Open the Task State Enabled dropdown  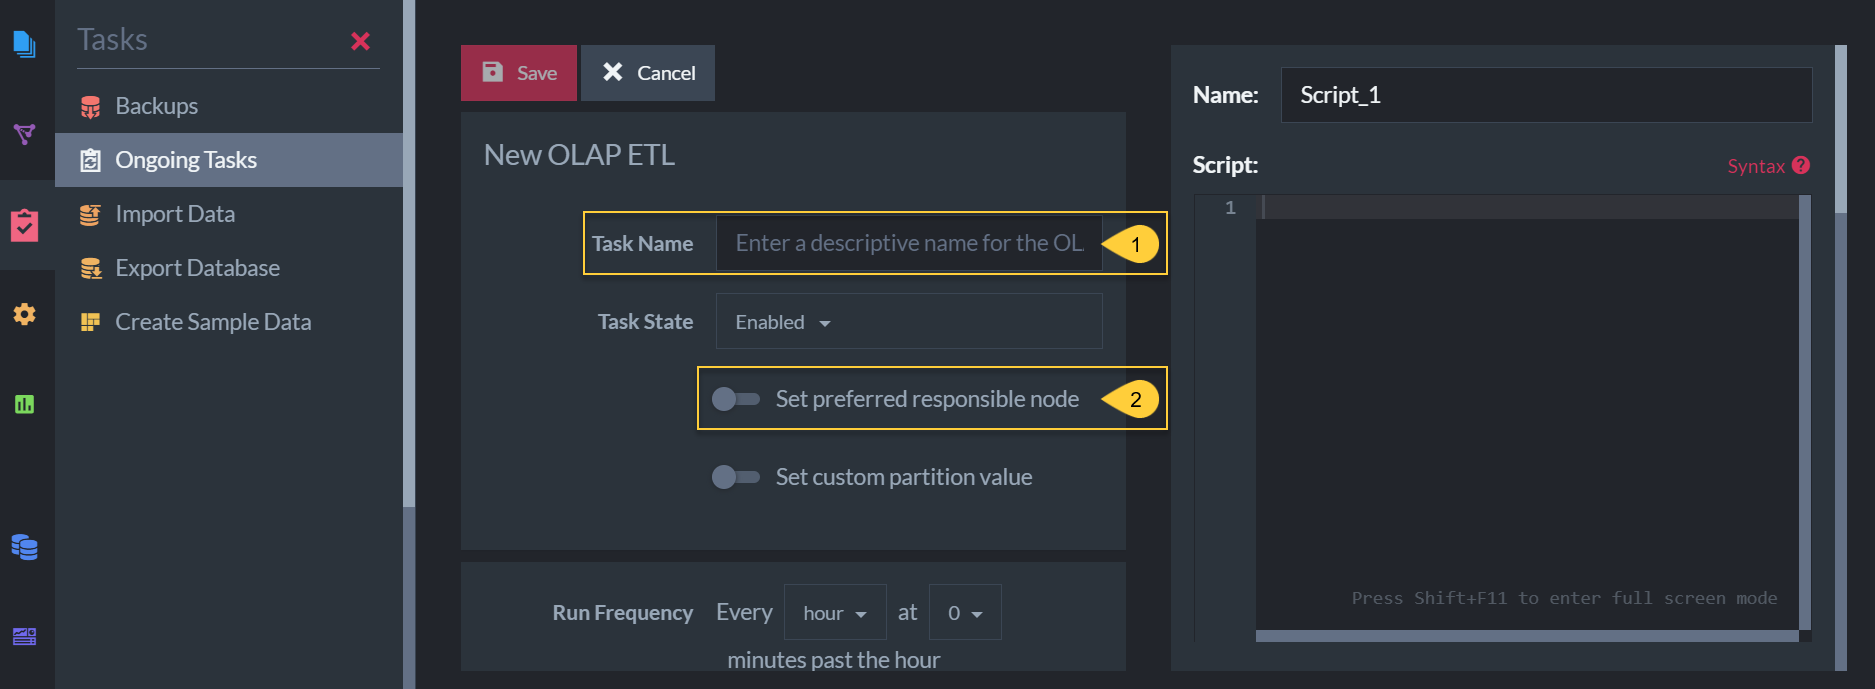click(909, 321)
